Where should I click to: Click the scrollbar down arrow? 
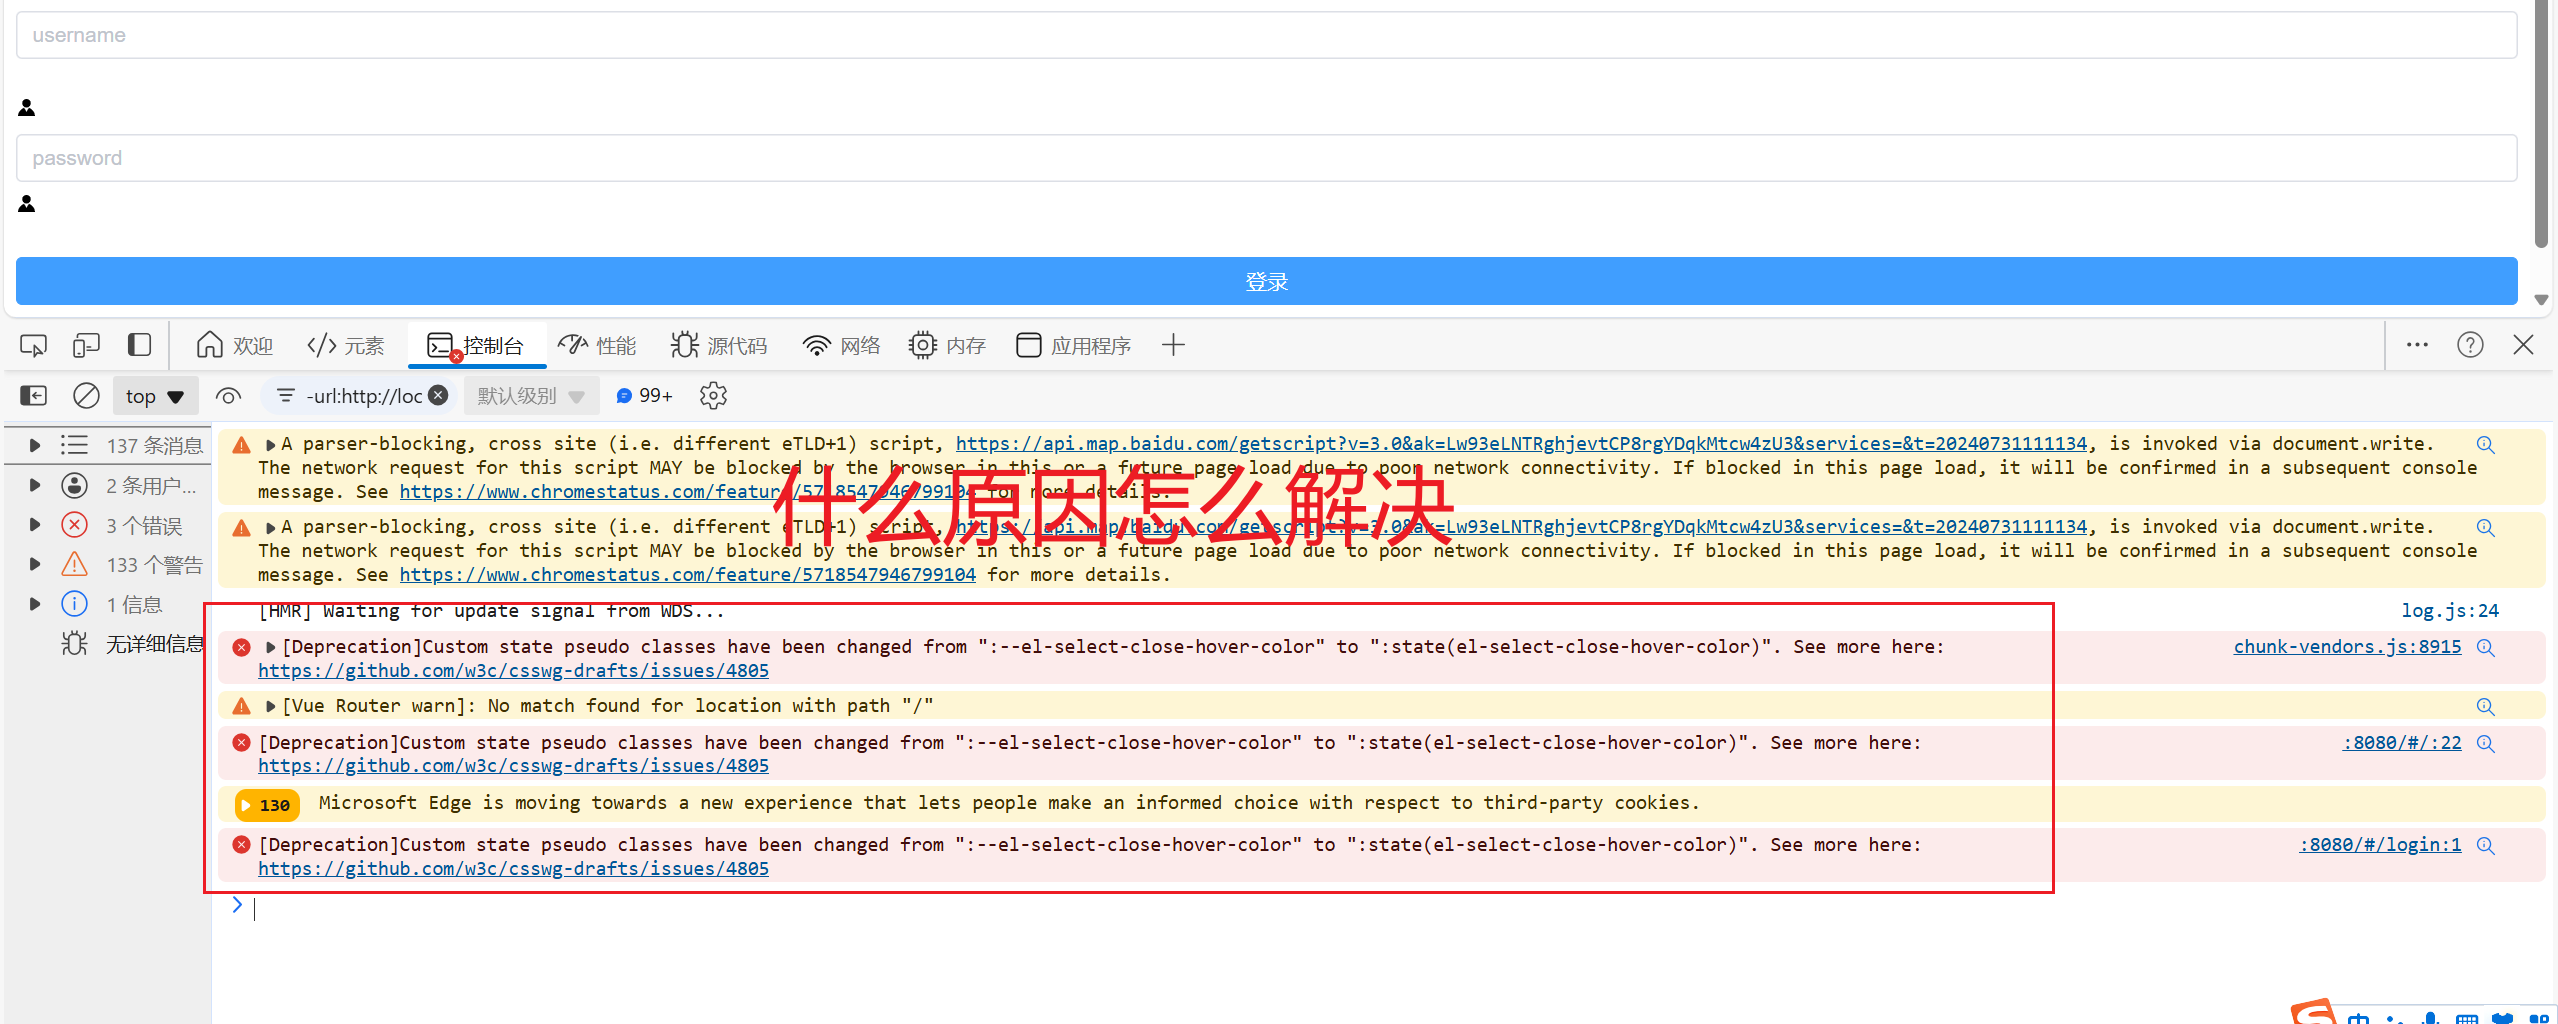[2541, 300]
